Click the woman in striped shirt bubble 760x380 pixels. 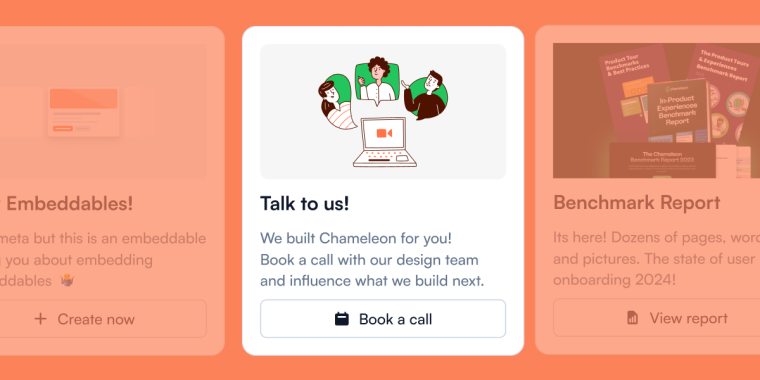336,102
